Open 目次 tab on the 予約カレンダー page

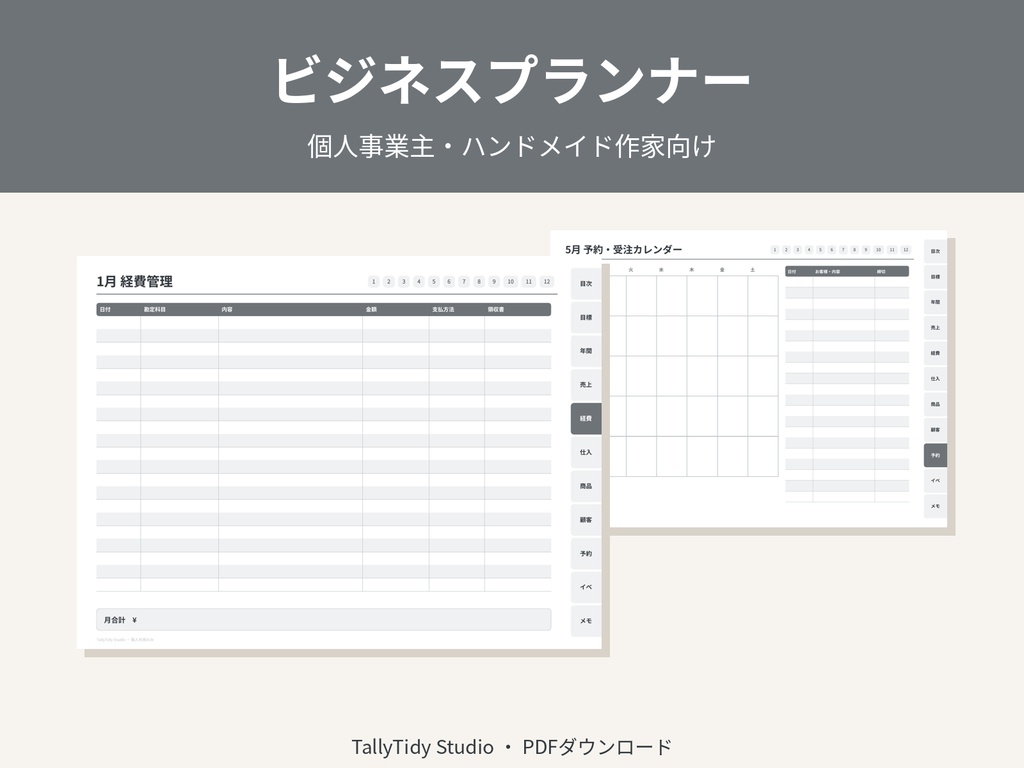click(935, 251)
